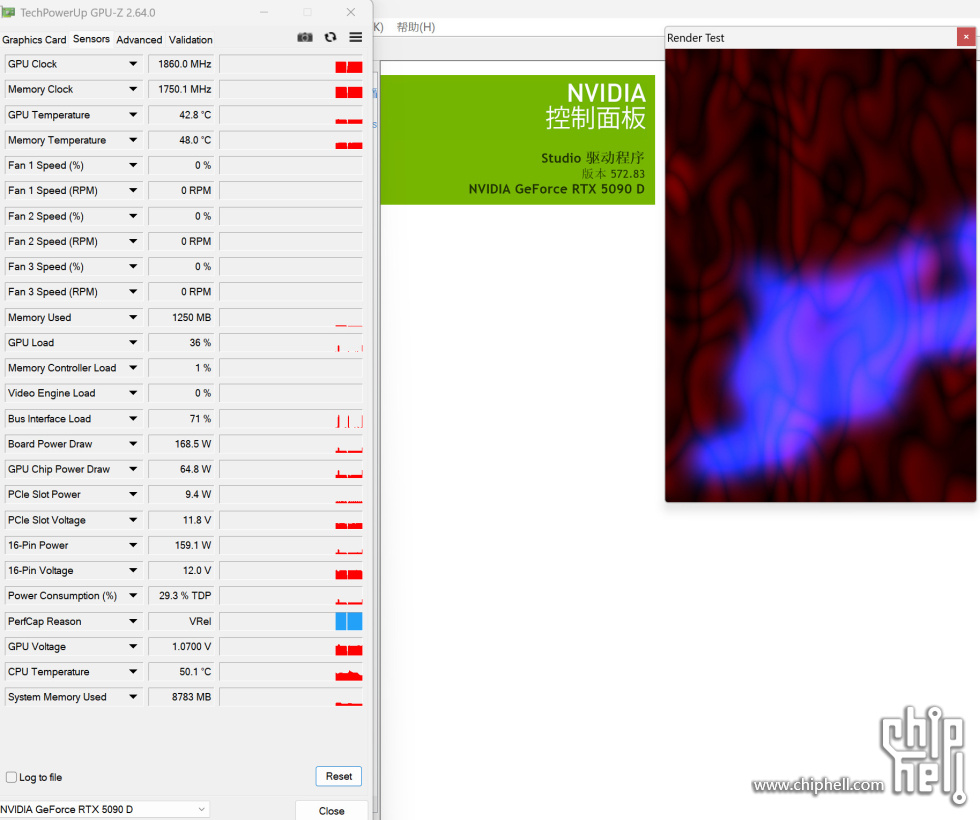Open the 16-Pin Power dropdown

tap(133, 545)
